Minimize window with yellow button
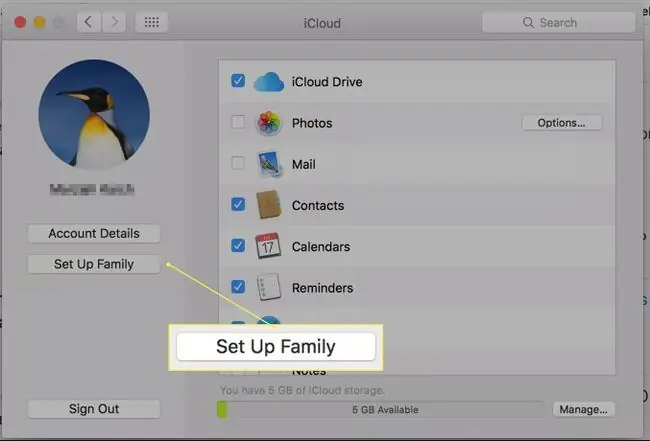The image size is (650, 441). pos(40,22)
